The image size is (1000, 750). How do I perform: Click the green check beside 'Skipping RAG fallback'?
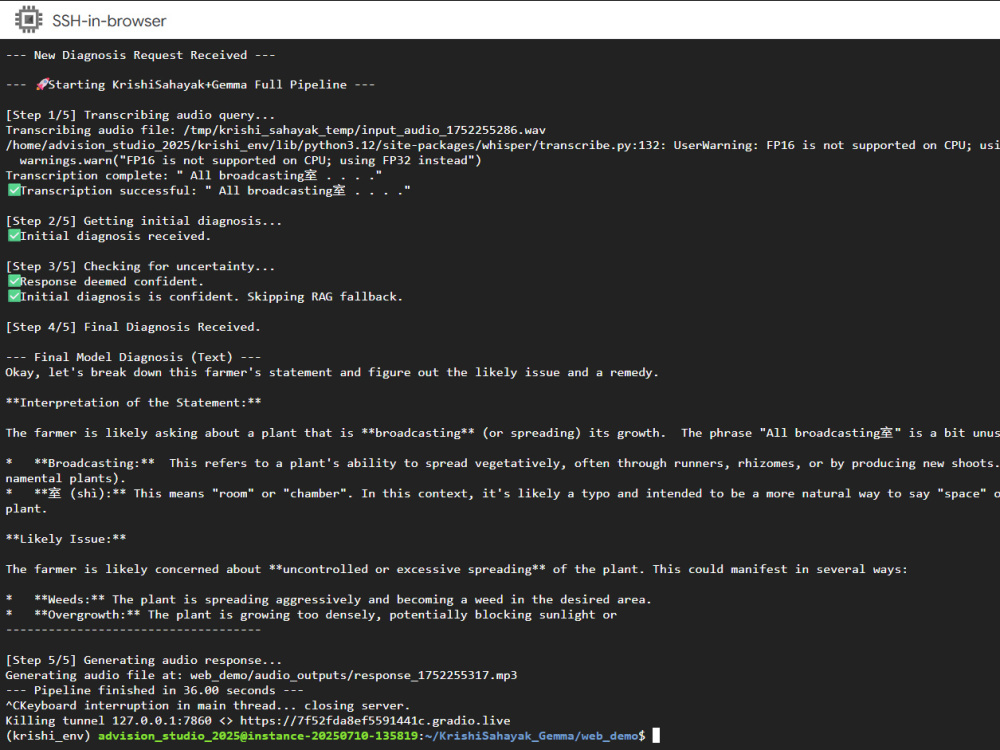pyautogui.click(x=14, y=296)
